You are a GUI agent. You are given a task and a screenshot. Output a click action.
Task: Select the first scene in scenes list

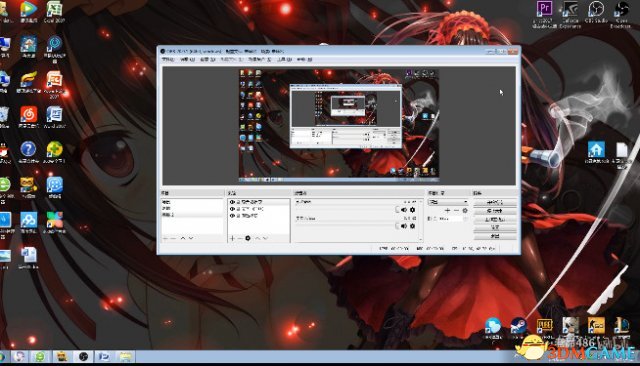click(192, 202)
